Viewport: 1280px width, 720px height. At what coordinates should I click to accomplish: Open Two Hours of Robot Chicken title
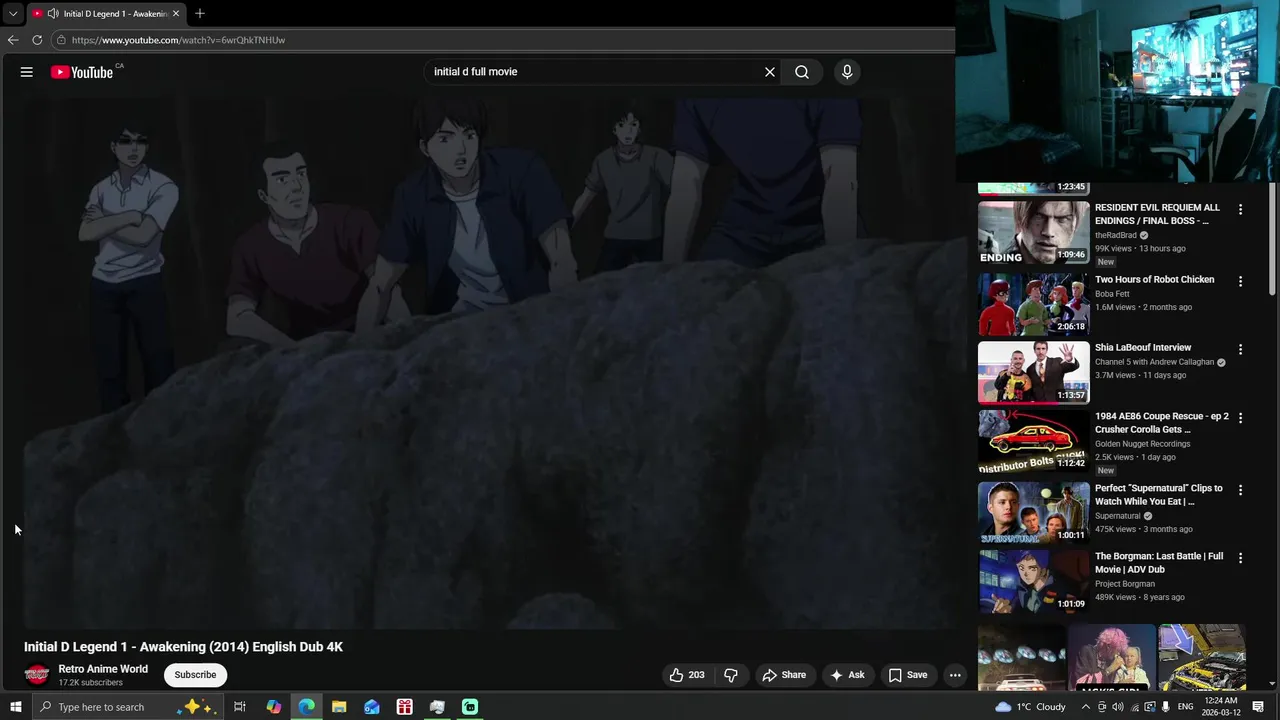(x=1155, y=280)
